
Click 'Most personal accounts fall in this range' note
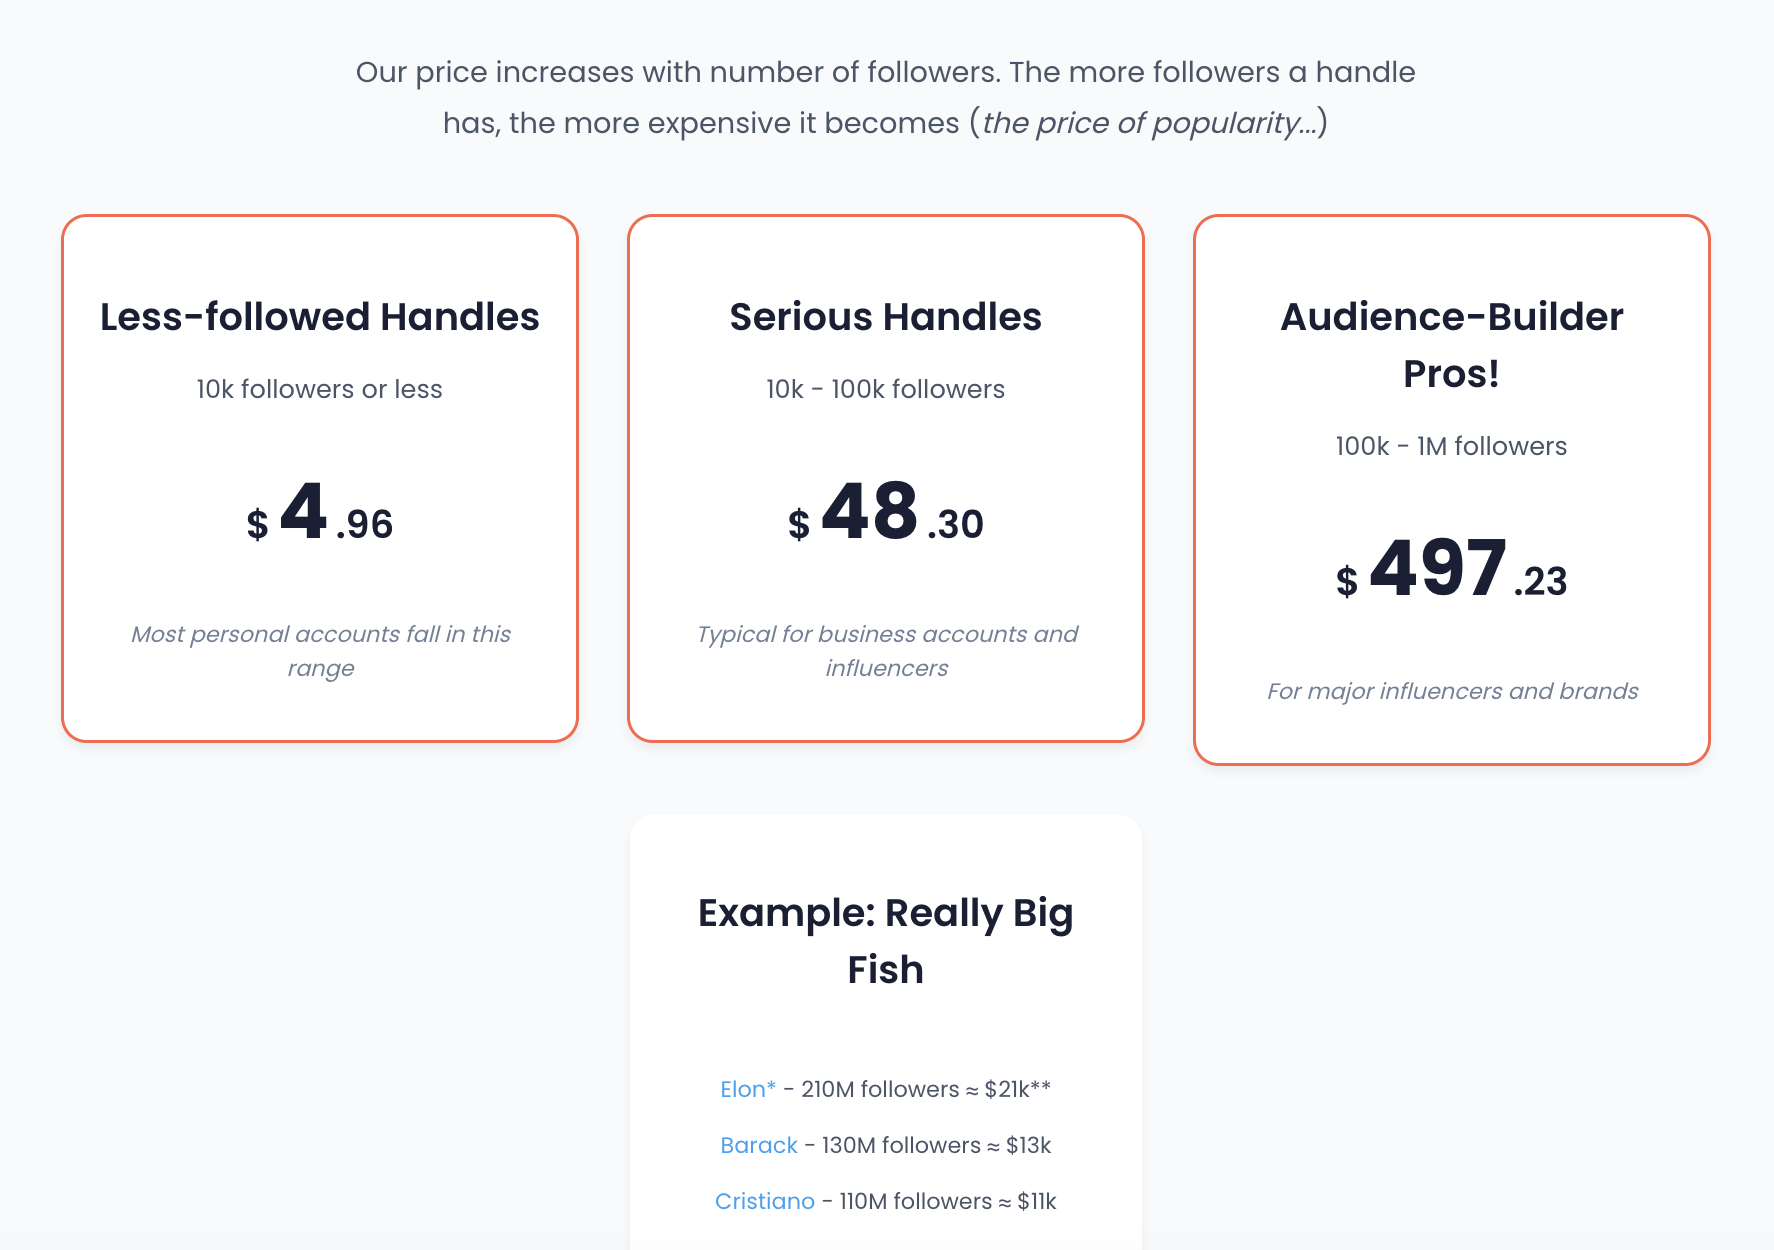[x=321, y=651]
